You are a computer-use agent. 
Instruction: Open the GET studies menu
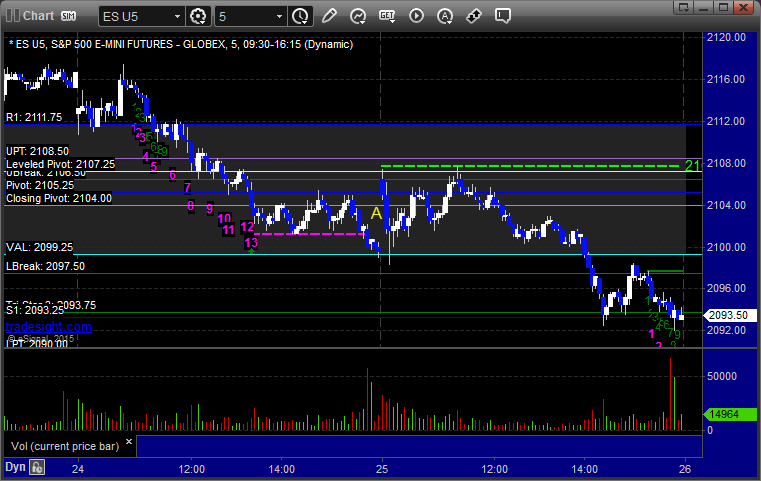click(387, 16)
